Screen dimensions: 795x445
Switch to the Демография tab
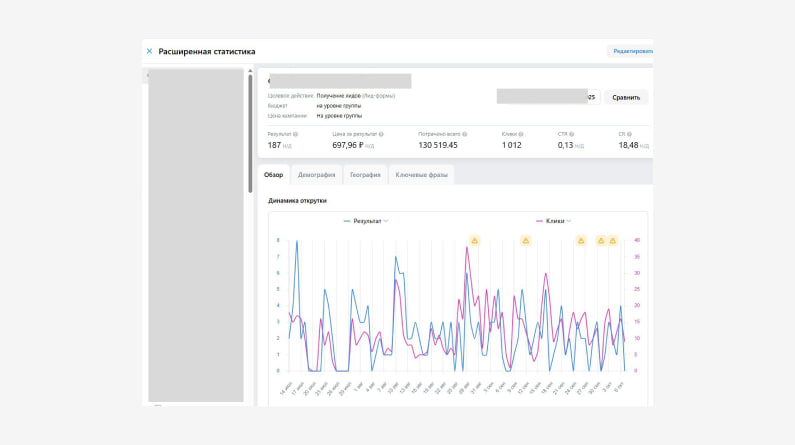(x=316, y=175)
